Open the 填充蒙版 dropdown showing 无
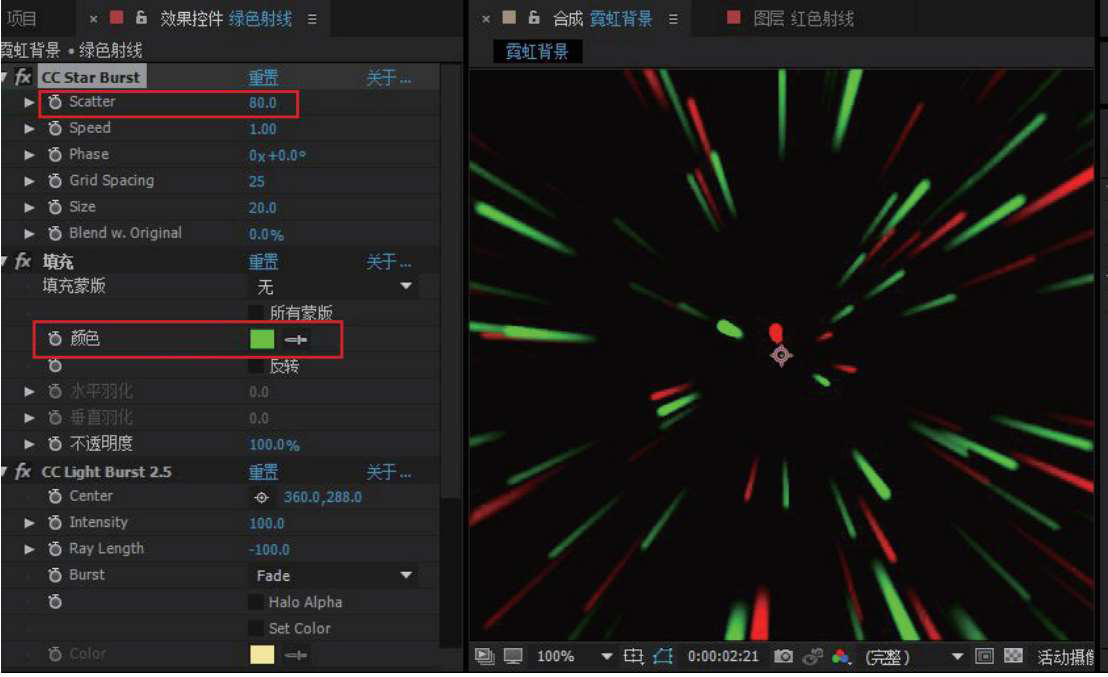 [x=333, y=286]
